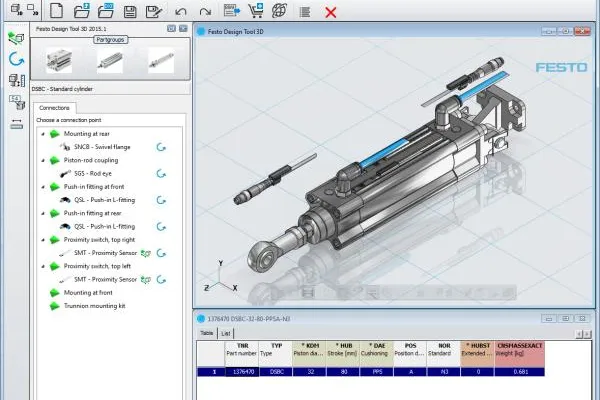Click refresh icon next to SNCB Swivel flange
Viewport: 600px width, 400px height.
pos(161,147)
